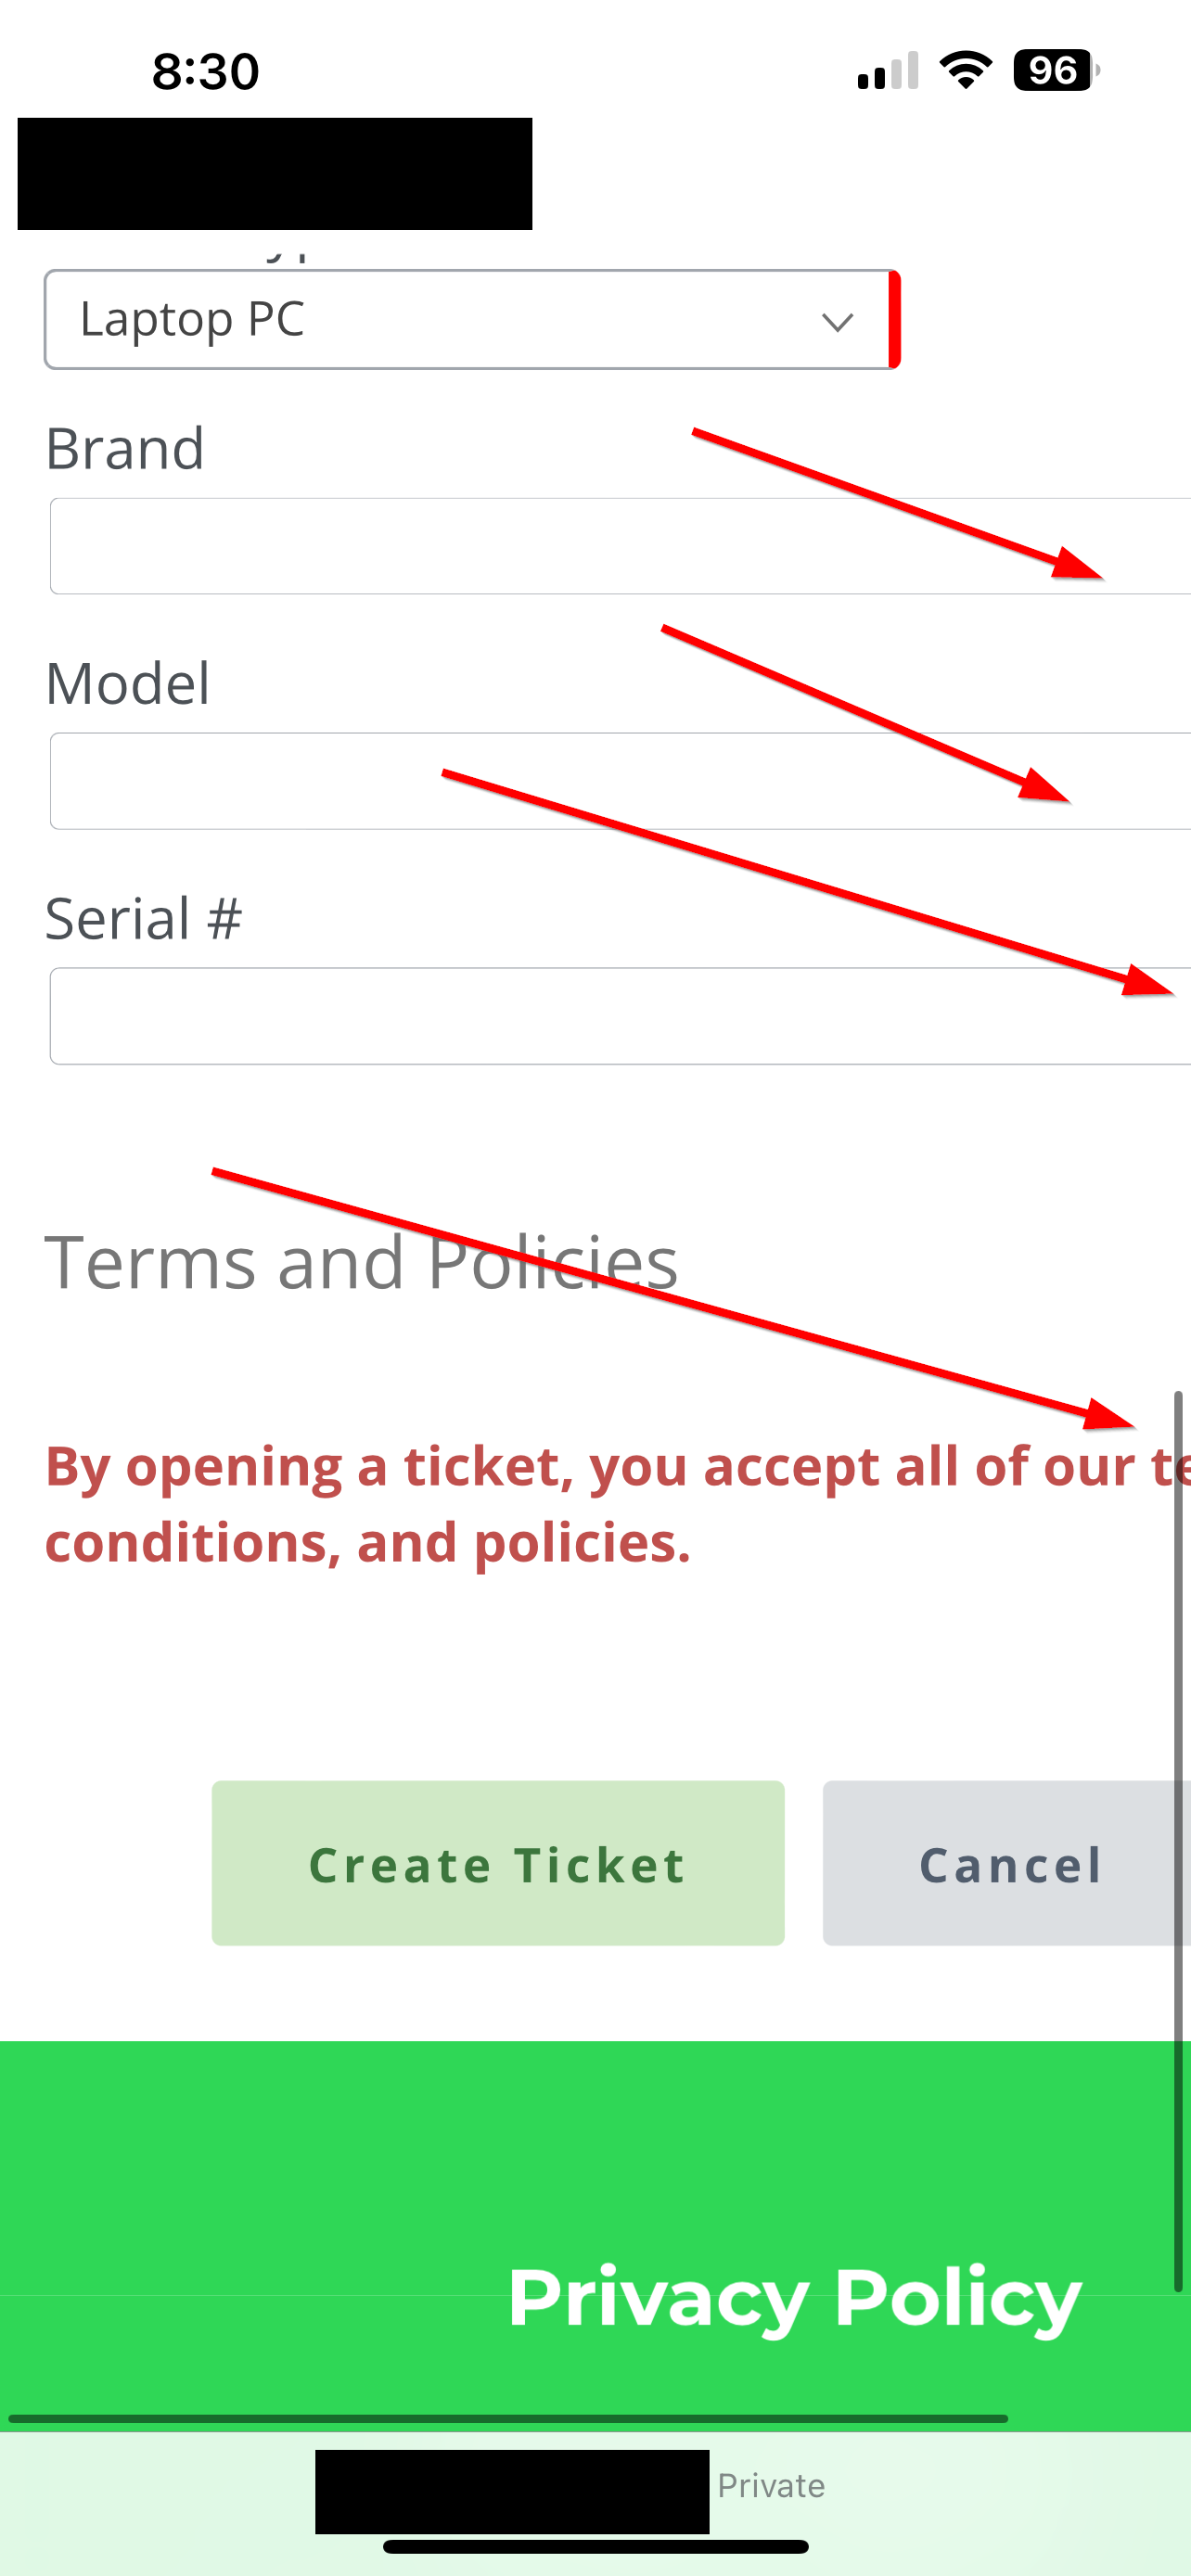Select the Serial # input field
The height and width of the screenshot is (2576, 1191).
pos(600,1016)
